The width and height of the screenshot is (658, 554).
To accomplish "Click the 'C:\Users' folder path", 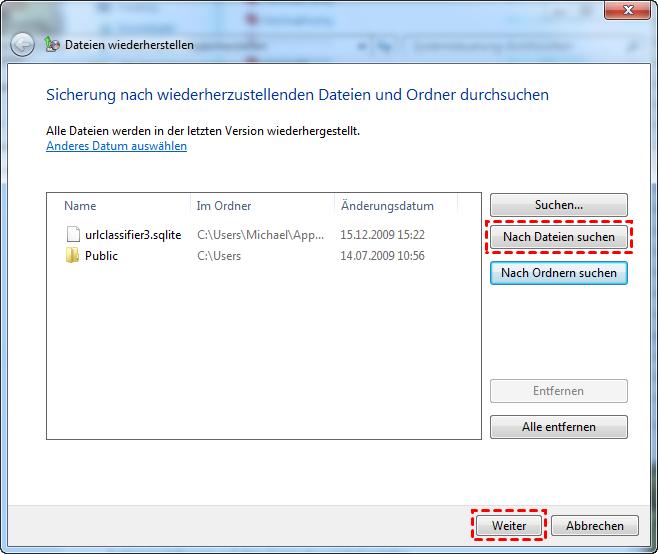I will click(219, 256).
